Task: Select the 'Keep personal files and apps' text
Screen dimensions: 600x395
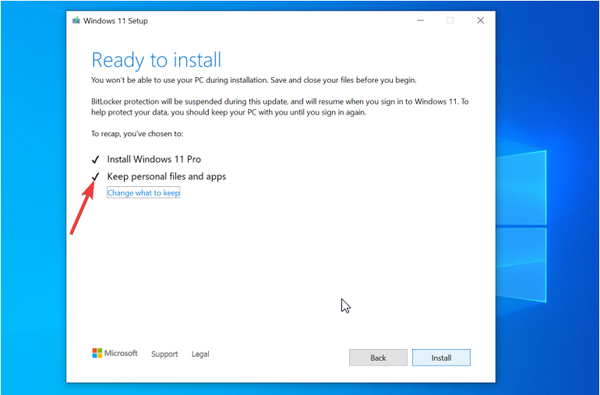Action: [166, 176]
